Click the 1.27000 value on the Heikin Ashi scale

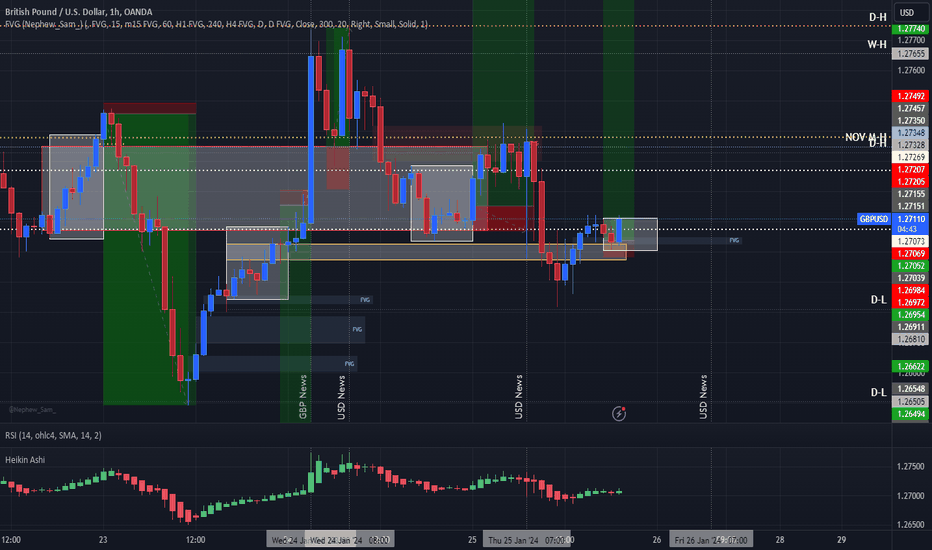(911, 495)
